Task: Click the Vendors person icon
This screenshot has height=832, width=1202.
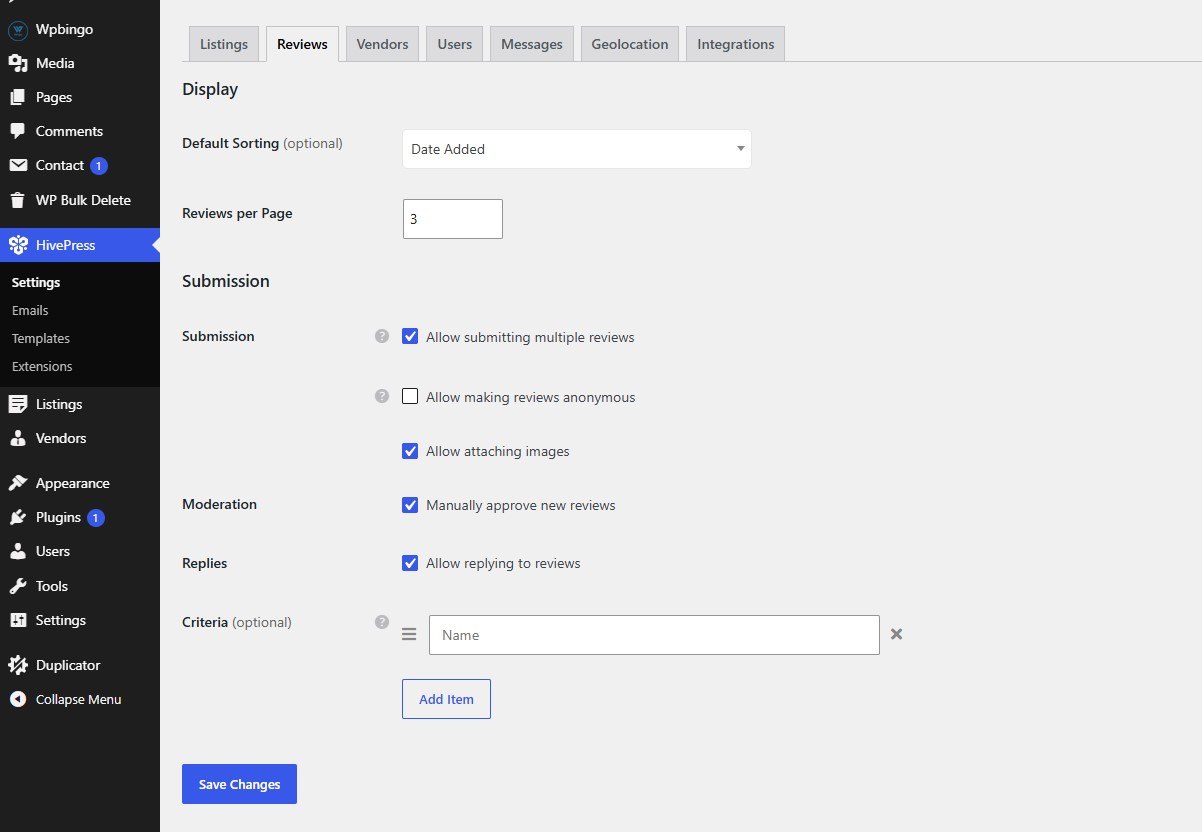Action: (x=17, y=438)
